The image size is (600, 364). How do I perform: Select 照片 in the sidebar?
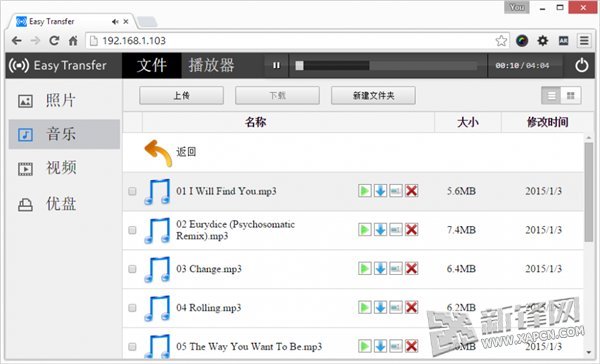64,101
